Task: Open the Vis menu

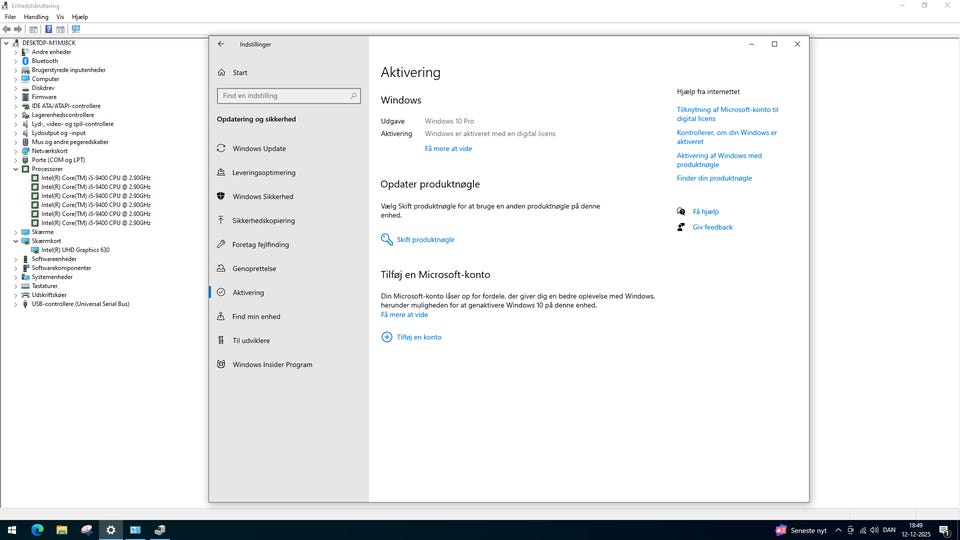Action: [60, 17]
